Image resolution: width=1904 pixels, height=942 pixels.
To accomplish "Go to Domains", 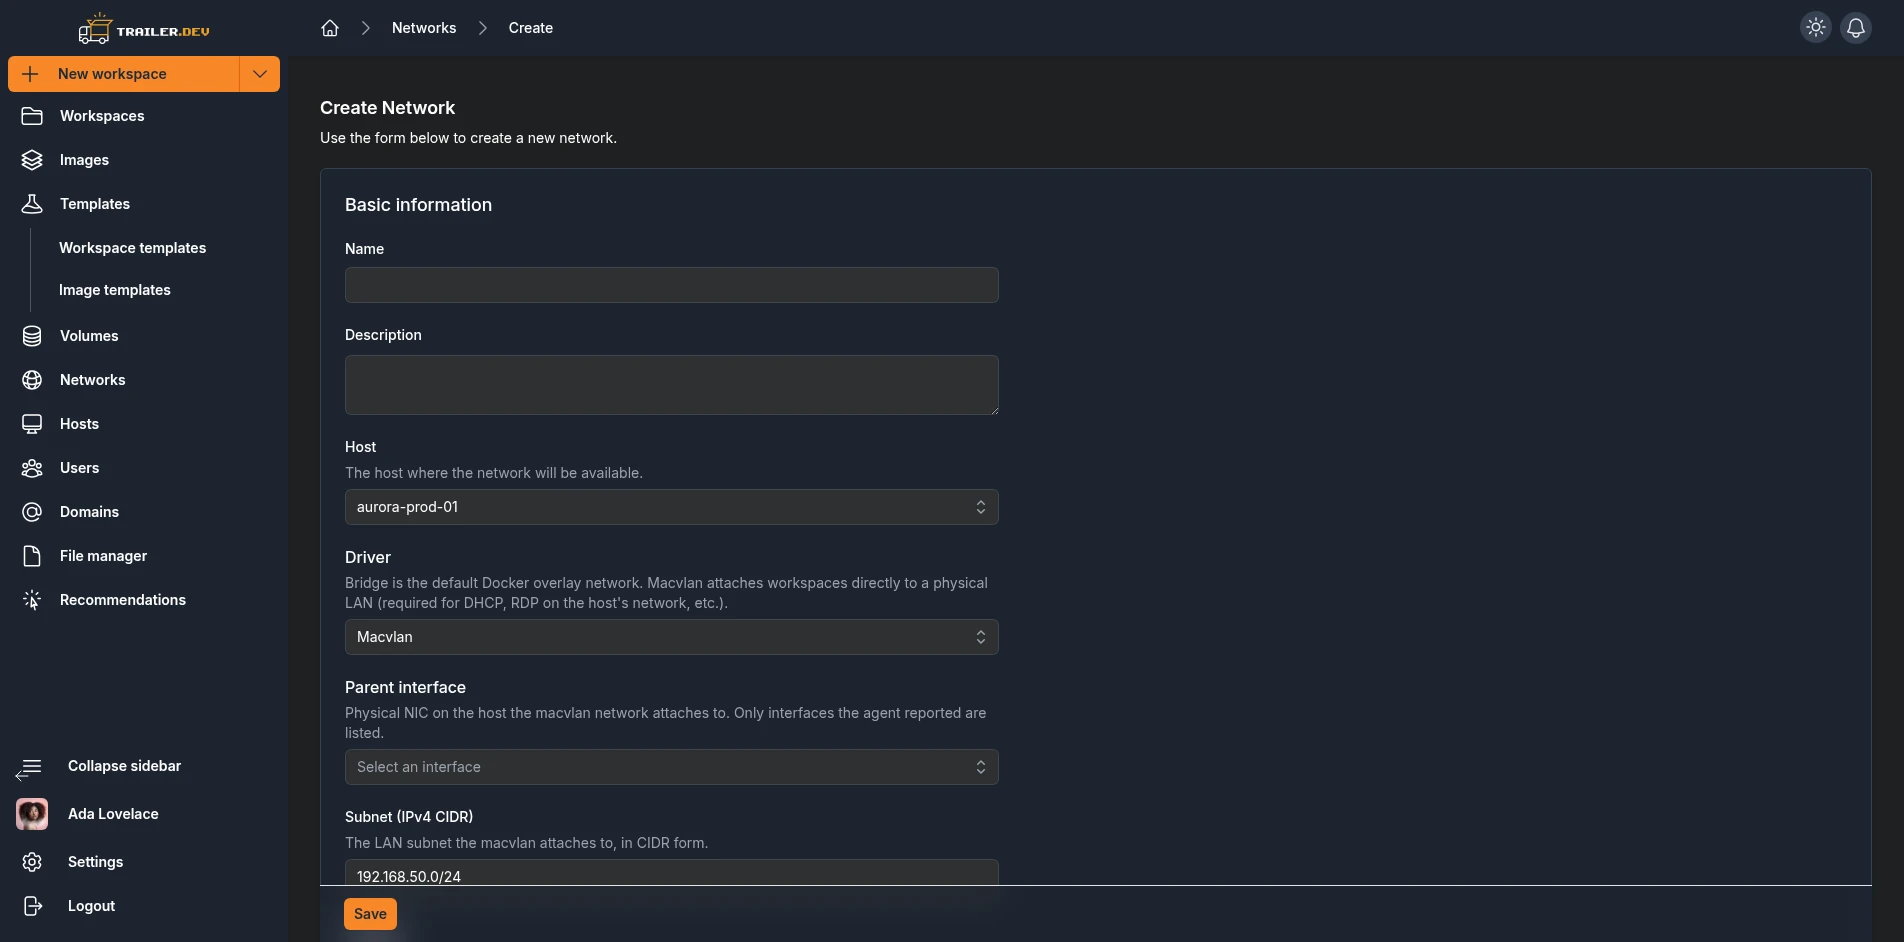I will point(89,512).
